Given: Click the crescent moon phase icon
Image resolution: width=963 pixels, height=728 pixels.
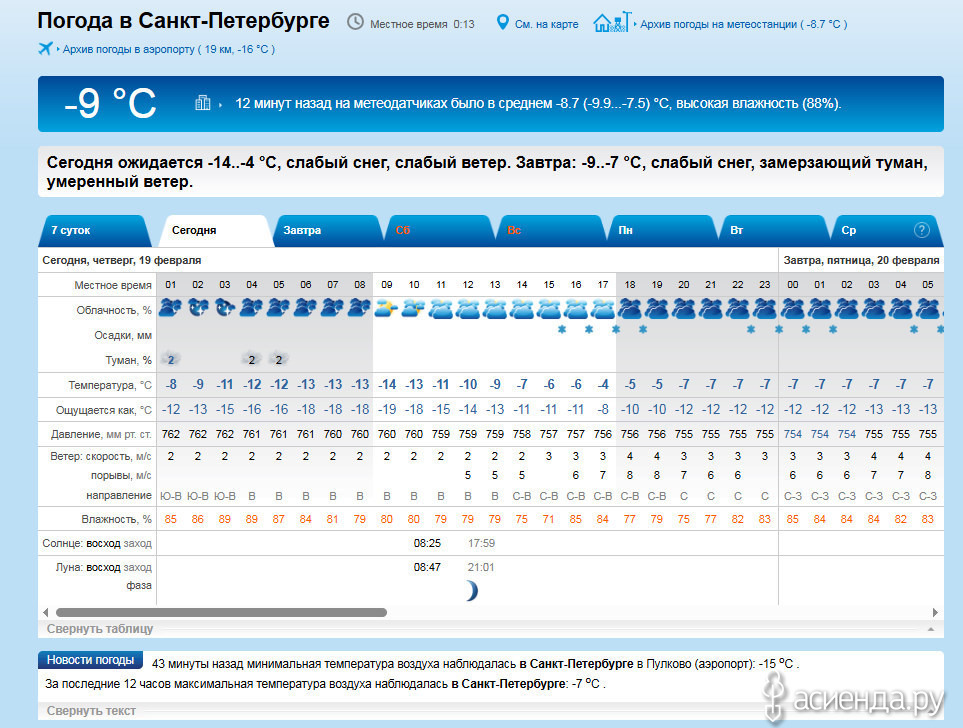Looking at the screenshot, I should pyautogui.click(x=469, y=591).
